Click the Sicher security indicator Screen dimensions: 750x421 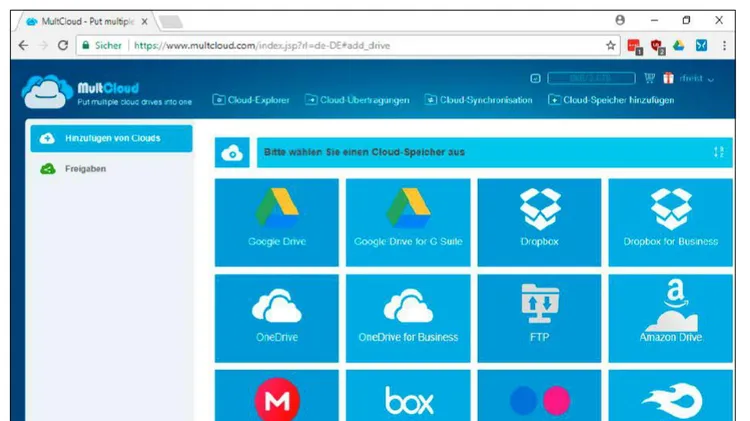coord(102,45)
